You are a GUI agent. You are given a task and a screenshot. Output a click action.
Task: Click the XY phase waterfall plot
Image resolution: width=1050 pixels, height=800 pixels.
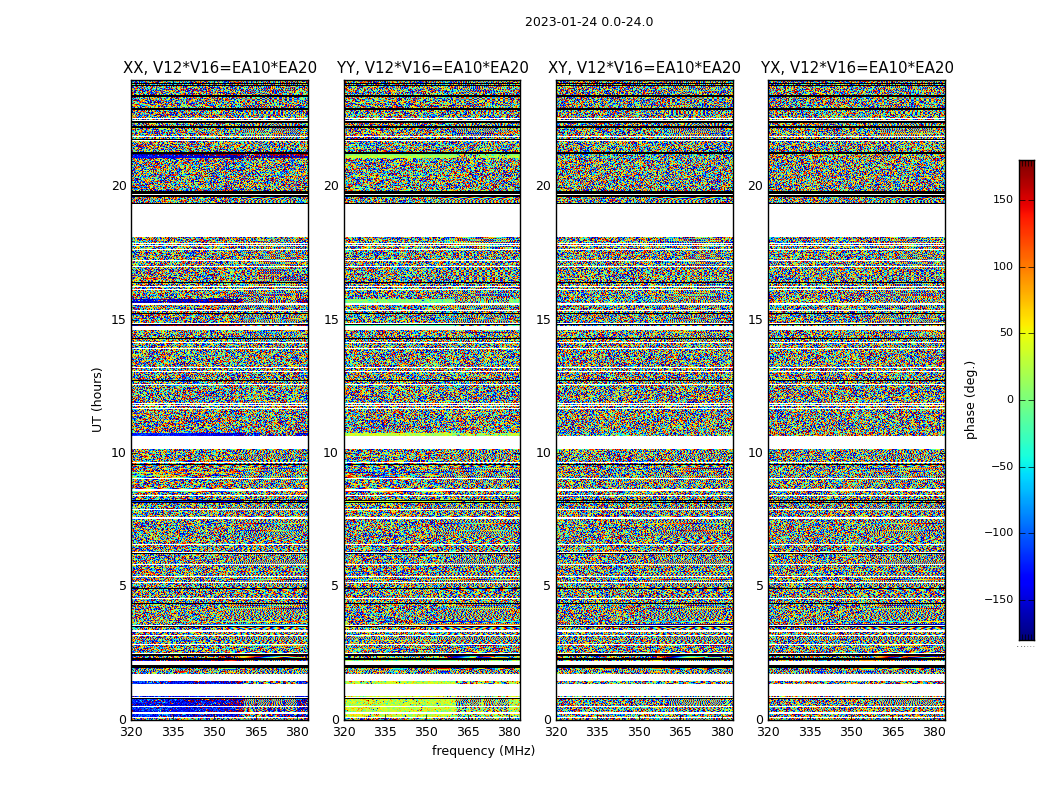coord(645,400)
